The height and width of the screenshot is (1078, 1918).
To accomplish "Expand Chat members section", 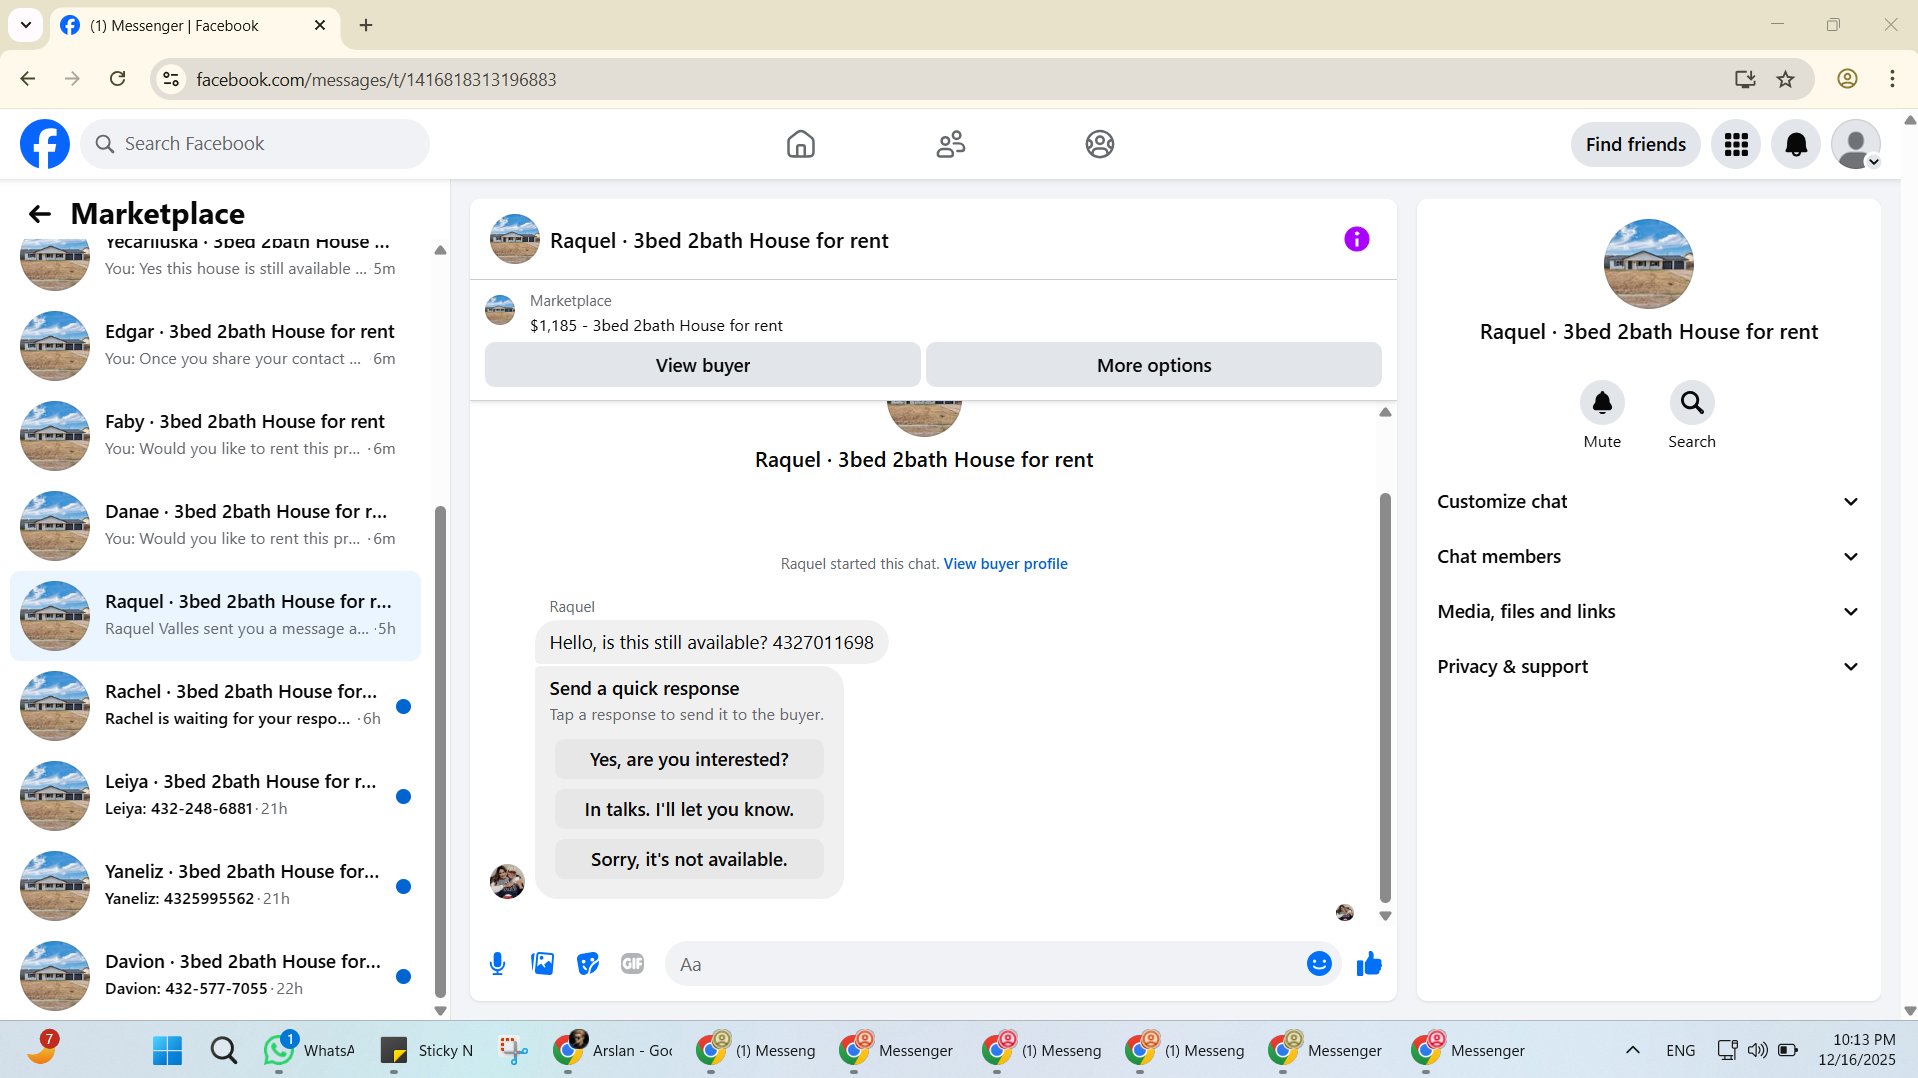I will 1648,557.
